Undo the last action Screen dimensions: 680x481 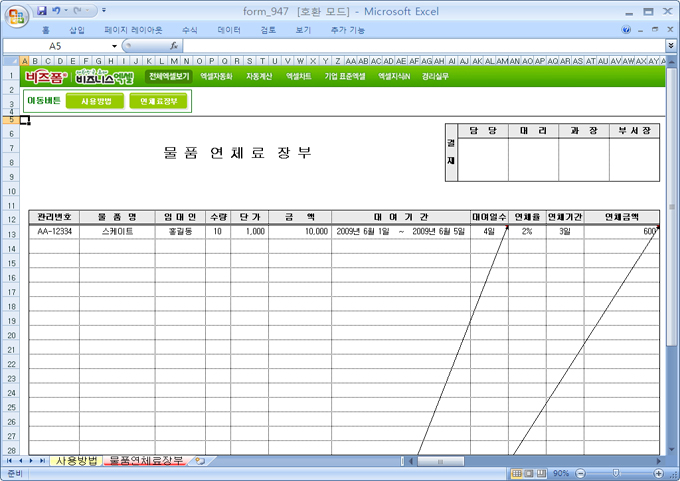point(56,10)
